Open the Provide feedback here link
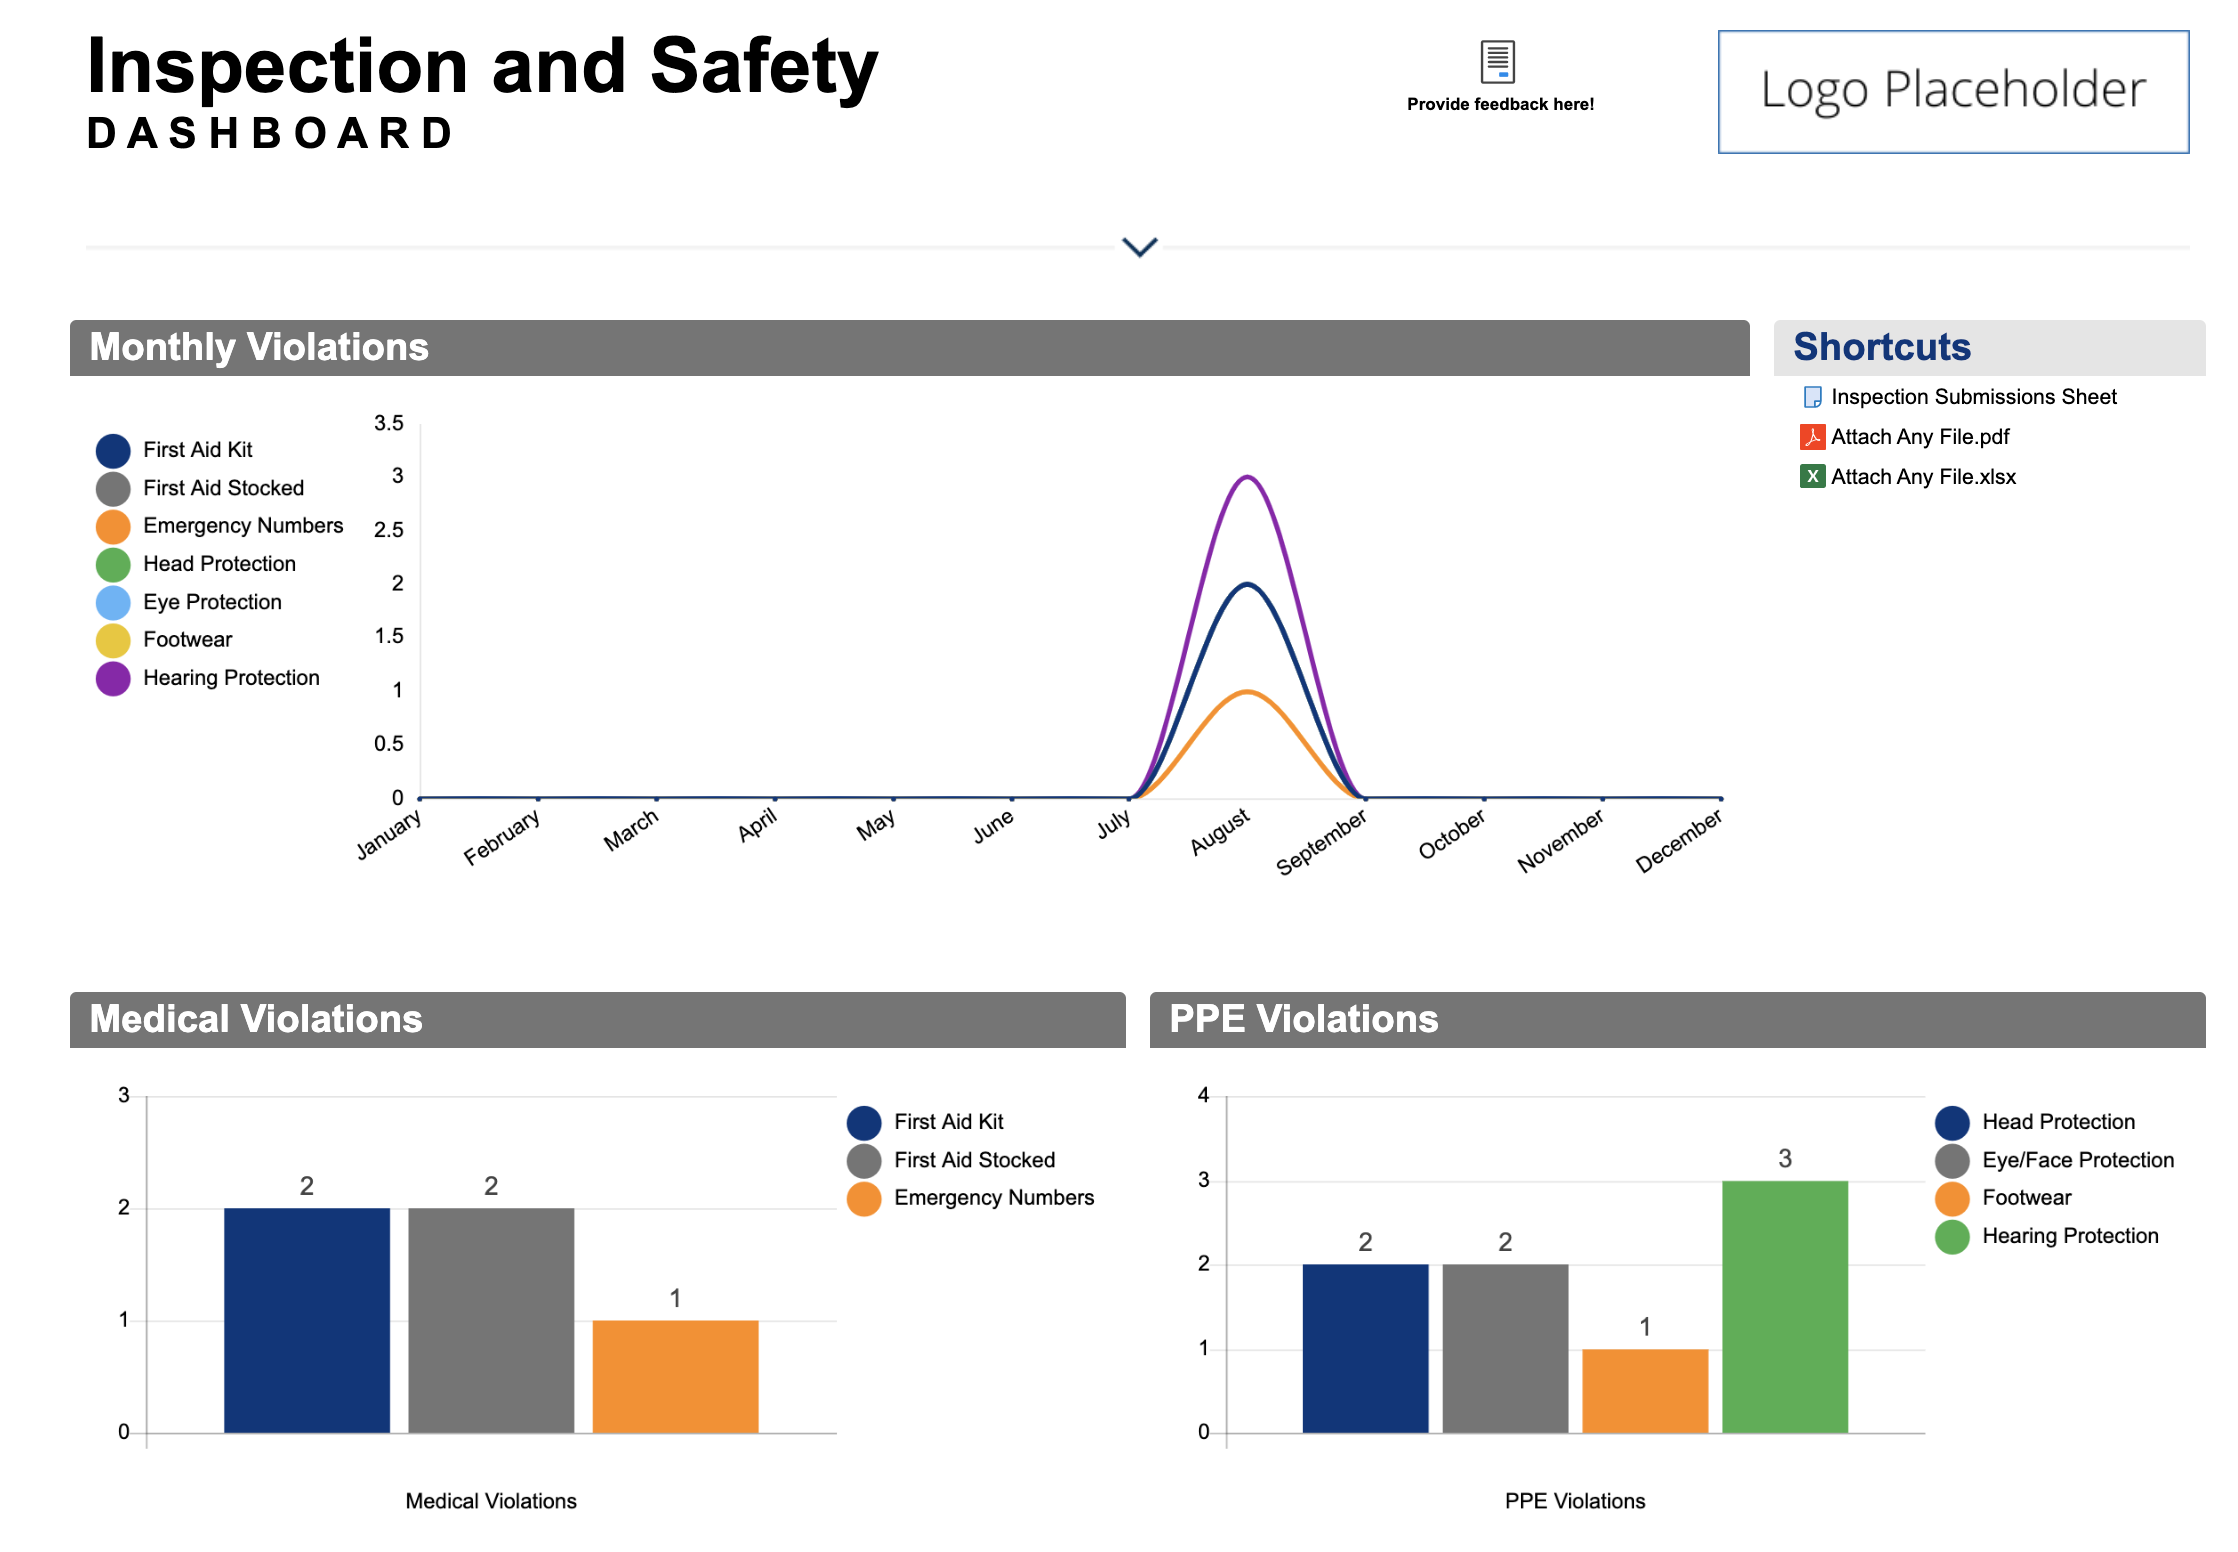The width and height of the screenshot is (2238, 1552). coord(1499,103)
